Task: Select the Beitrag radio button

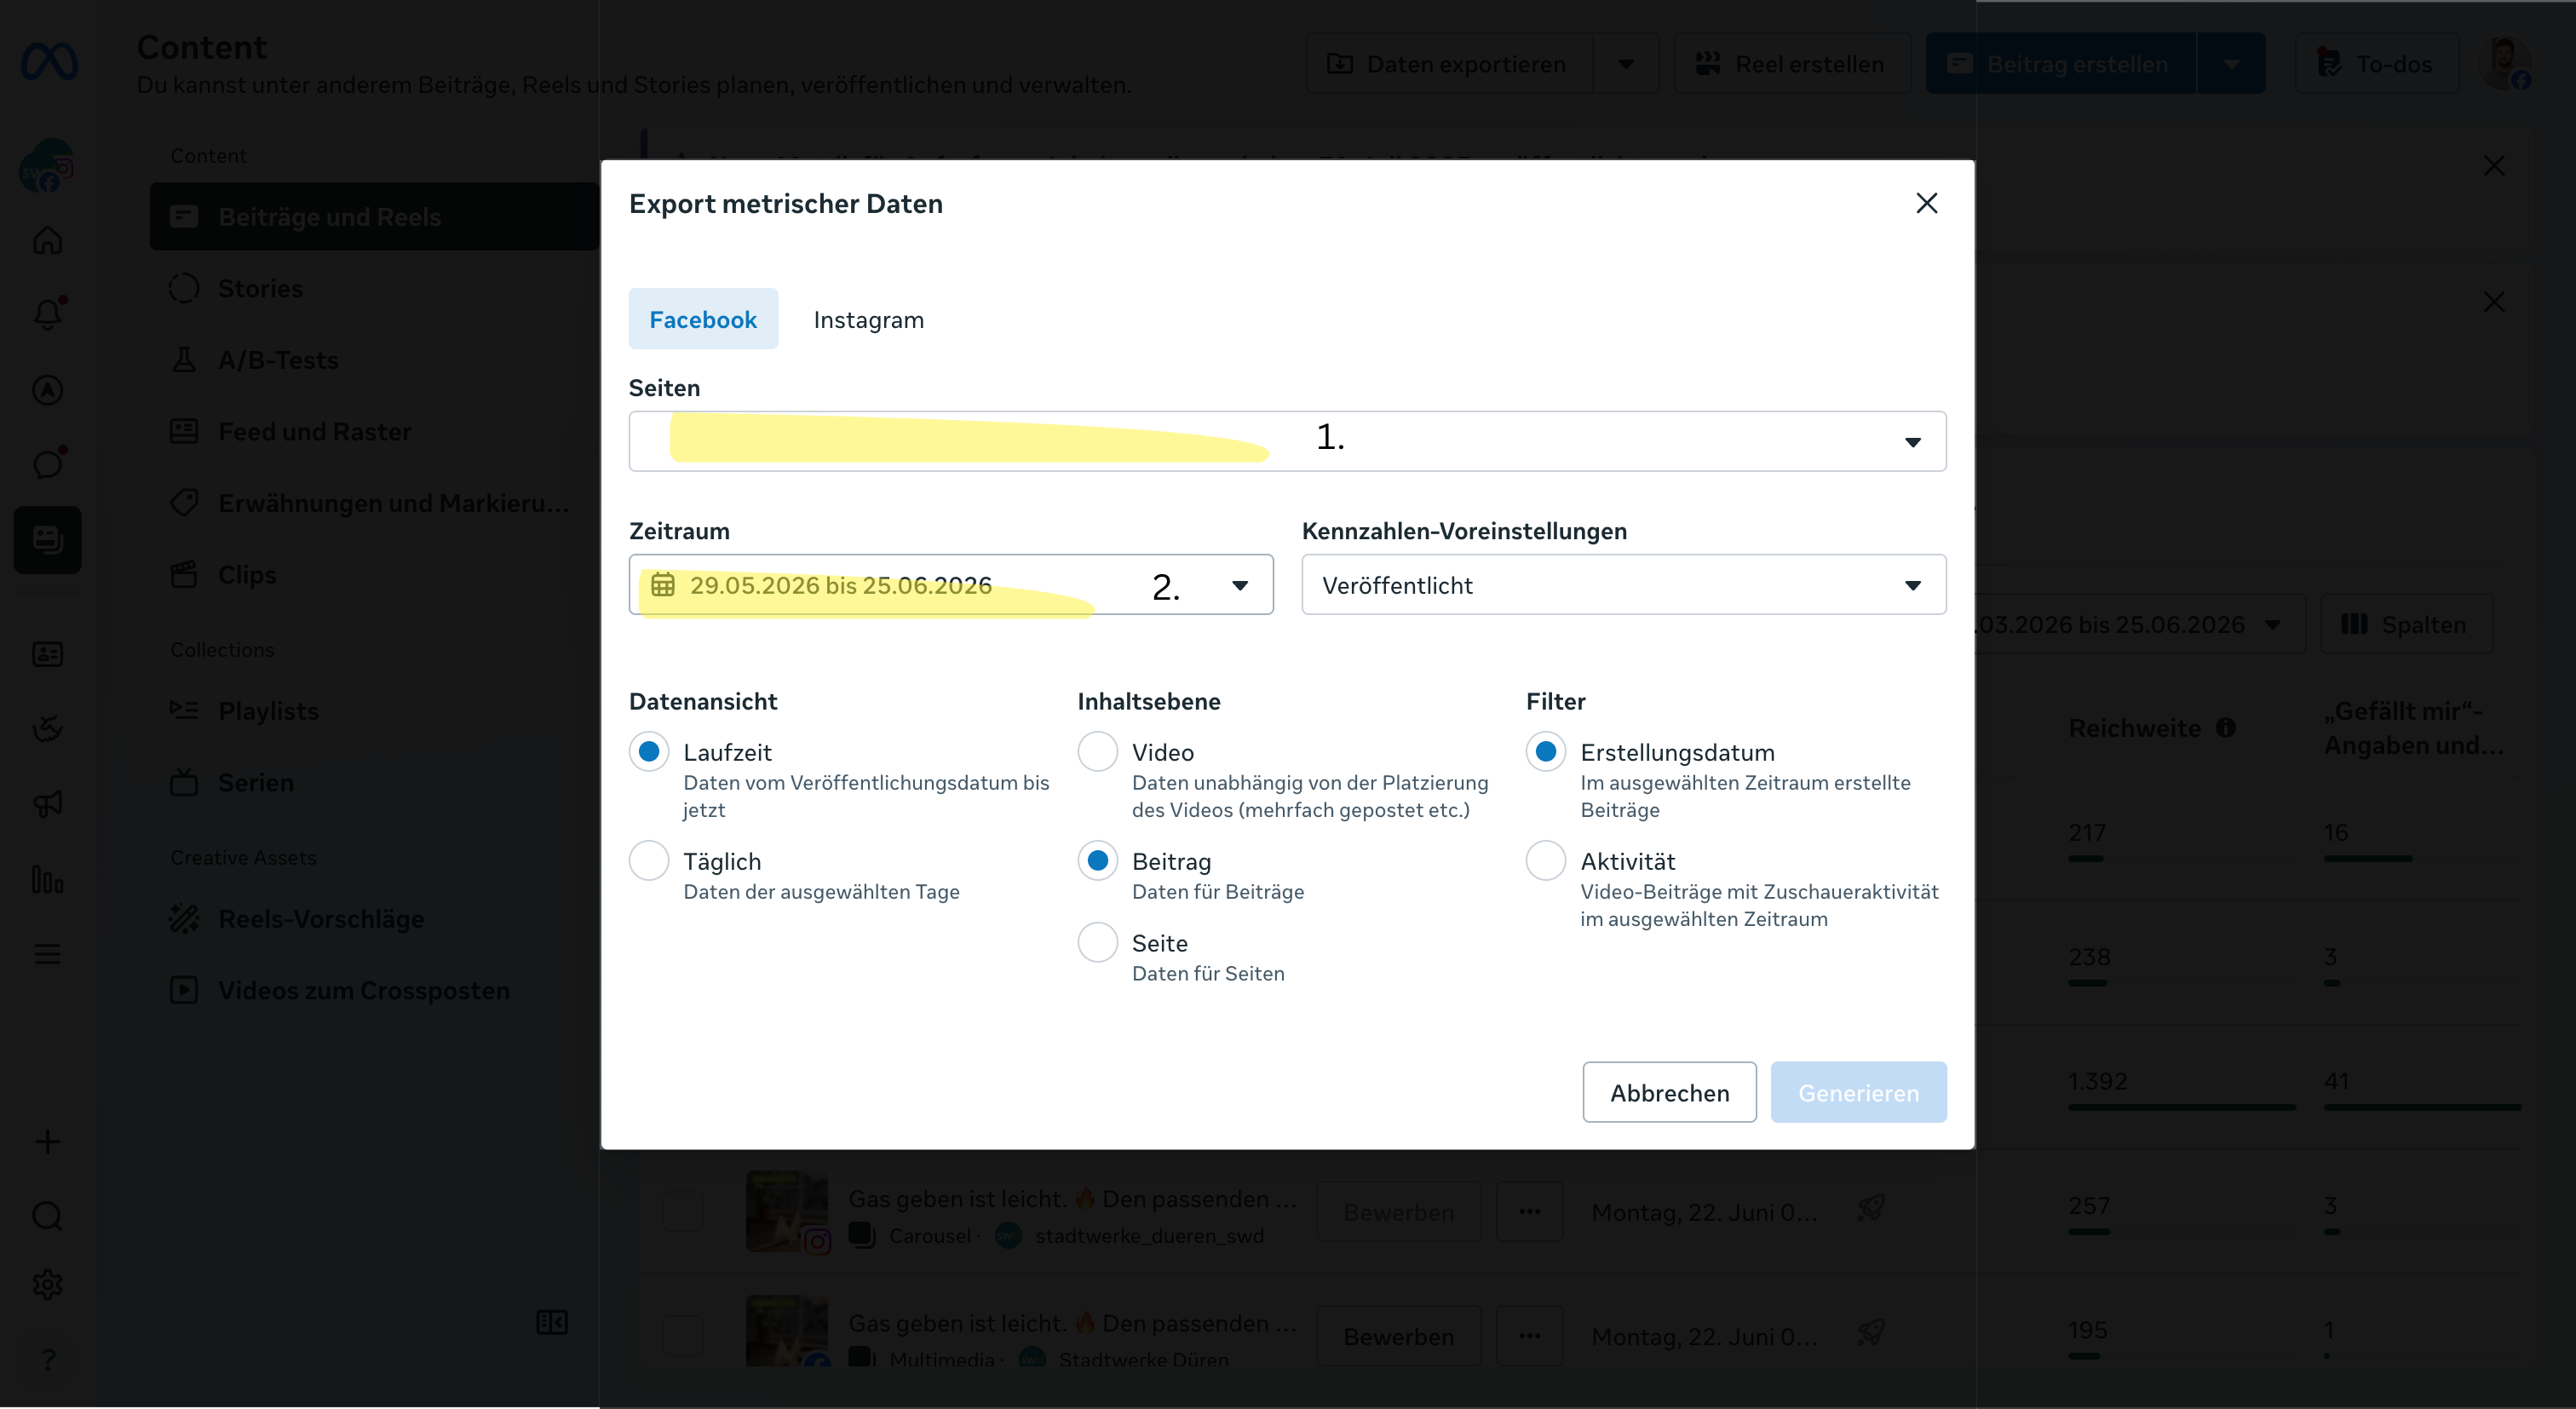Action: coord(1097,860)
